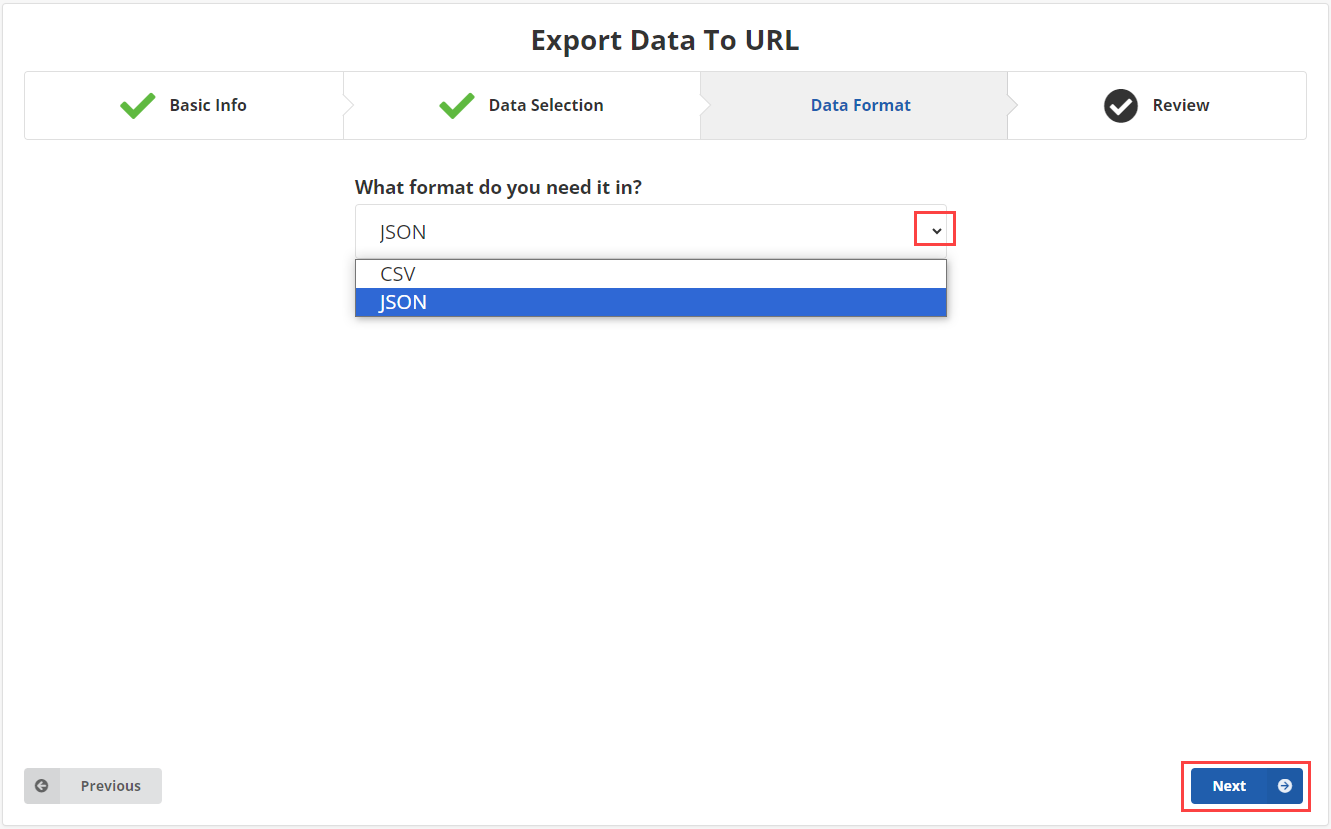The image size is (1331, 829).
Task: Click the right arrow icon on Next
Action: (x=1285, y=786)
